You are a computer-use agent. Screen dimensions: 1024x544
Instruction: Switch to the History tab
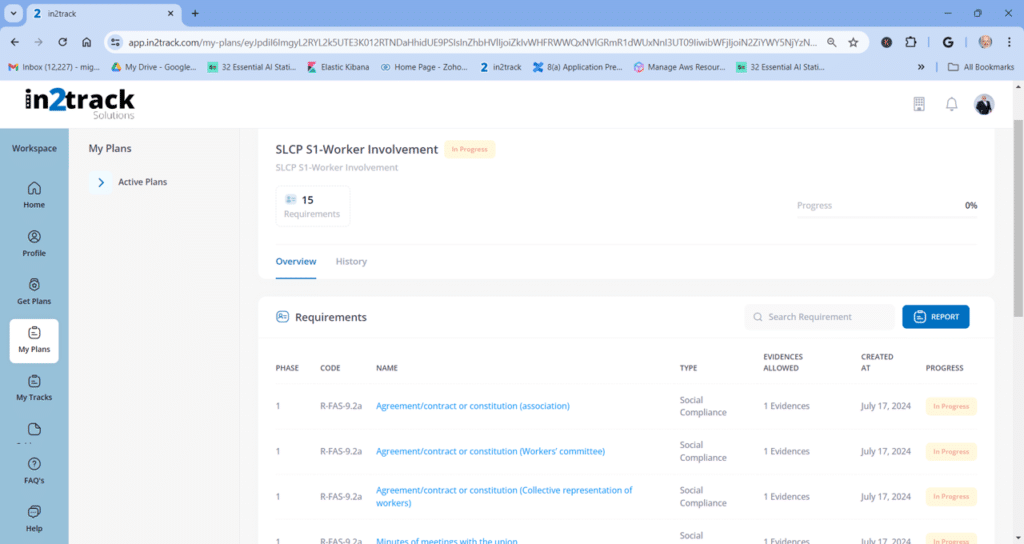351,262
